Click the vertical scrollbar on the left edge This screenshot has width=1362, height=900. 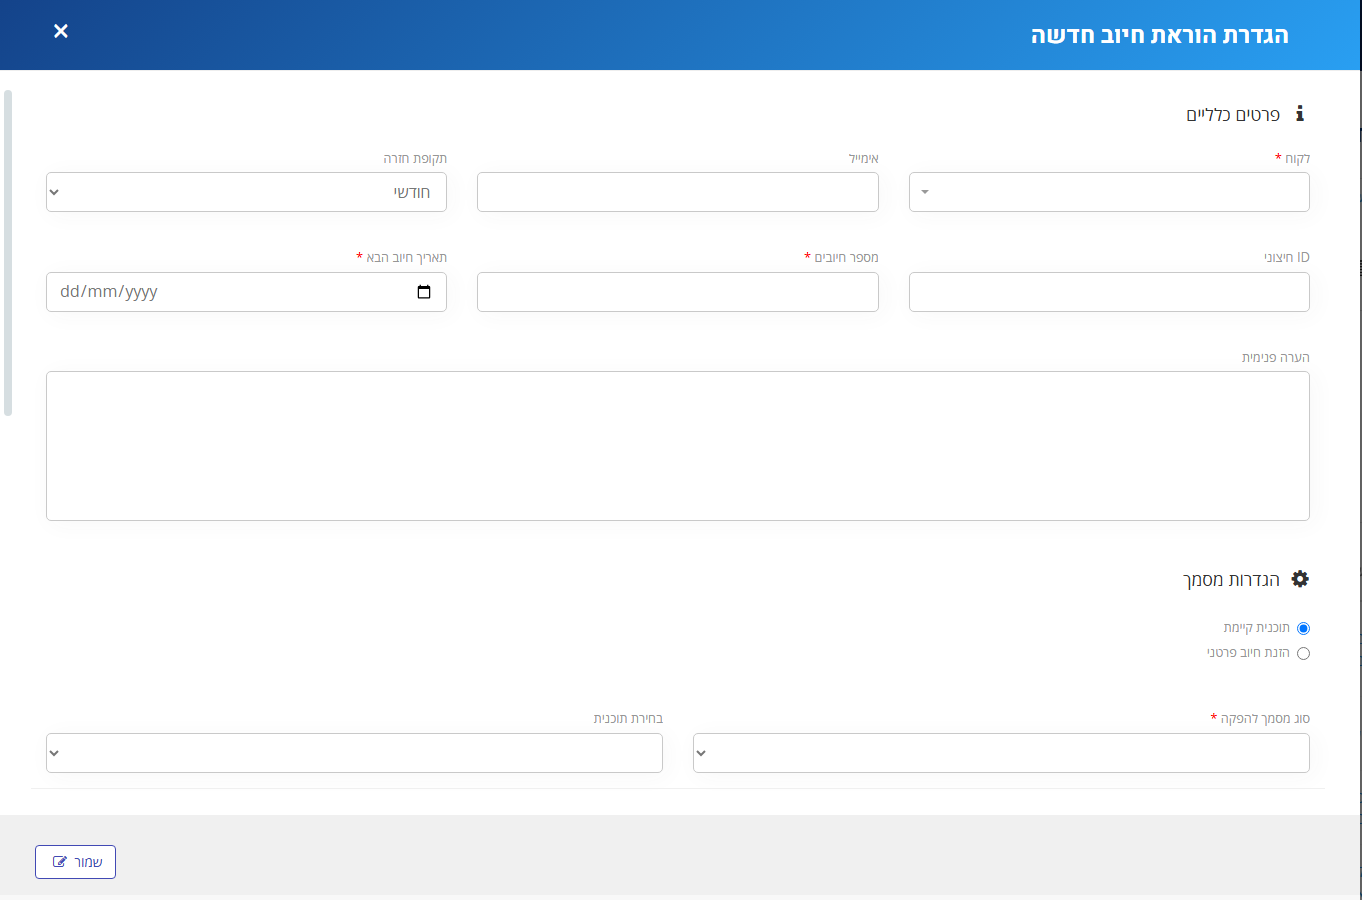pyautogui.click(x=8, y=253)
